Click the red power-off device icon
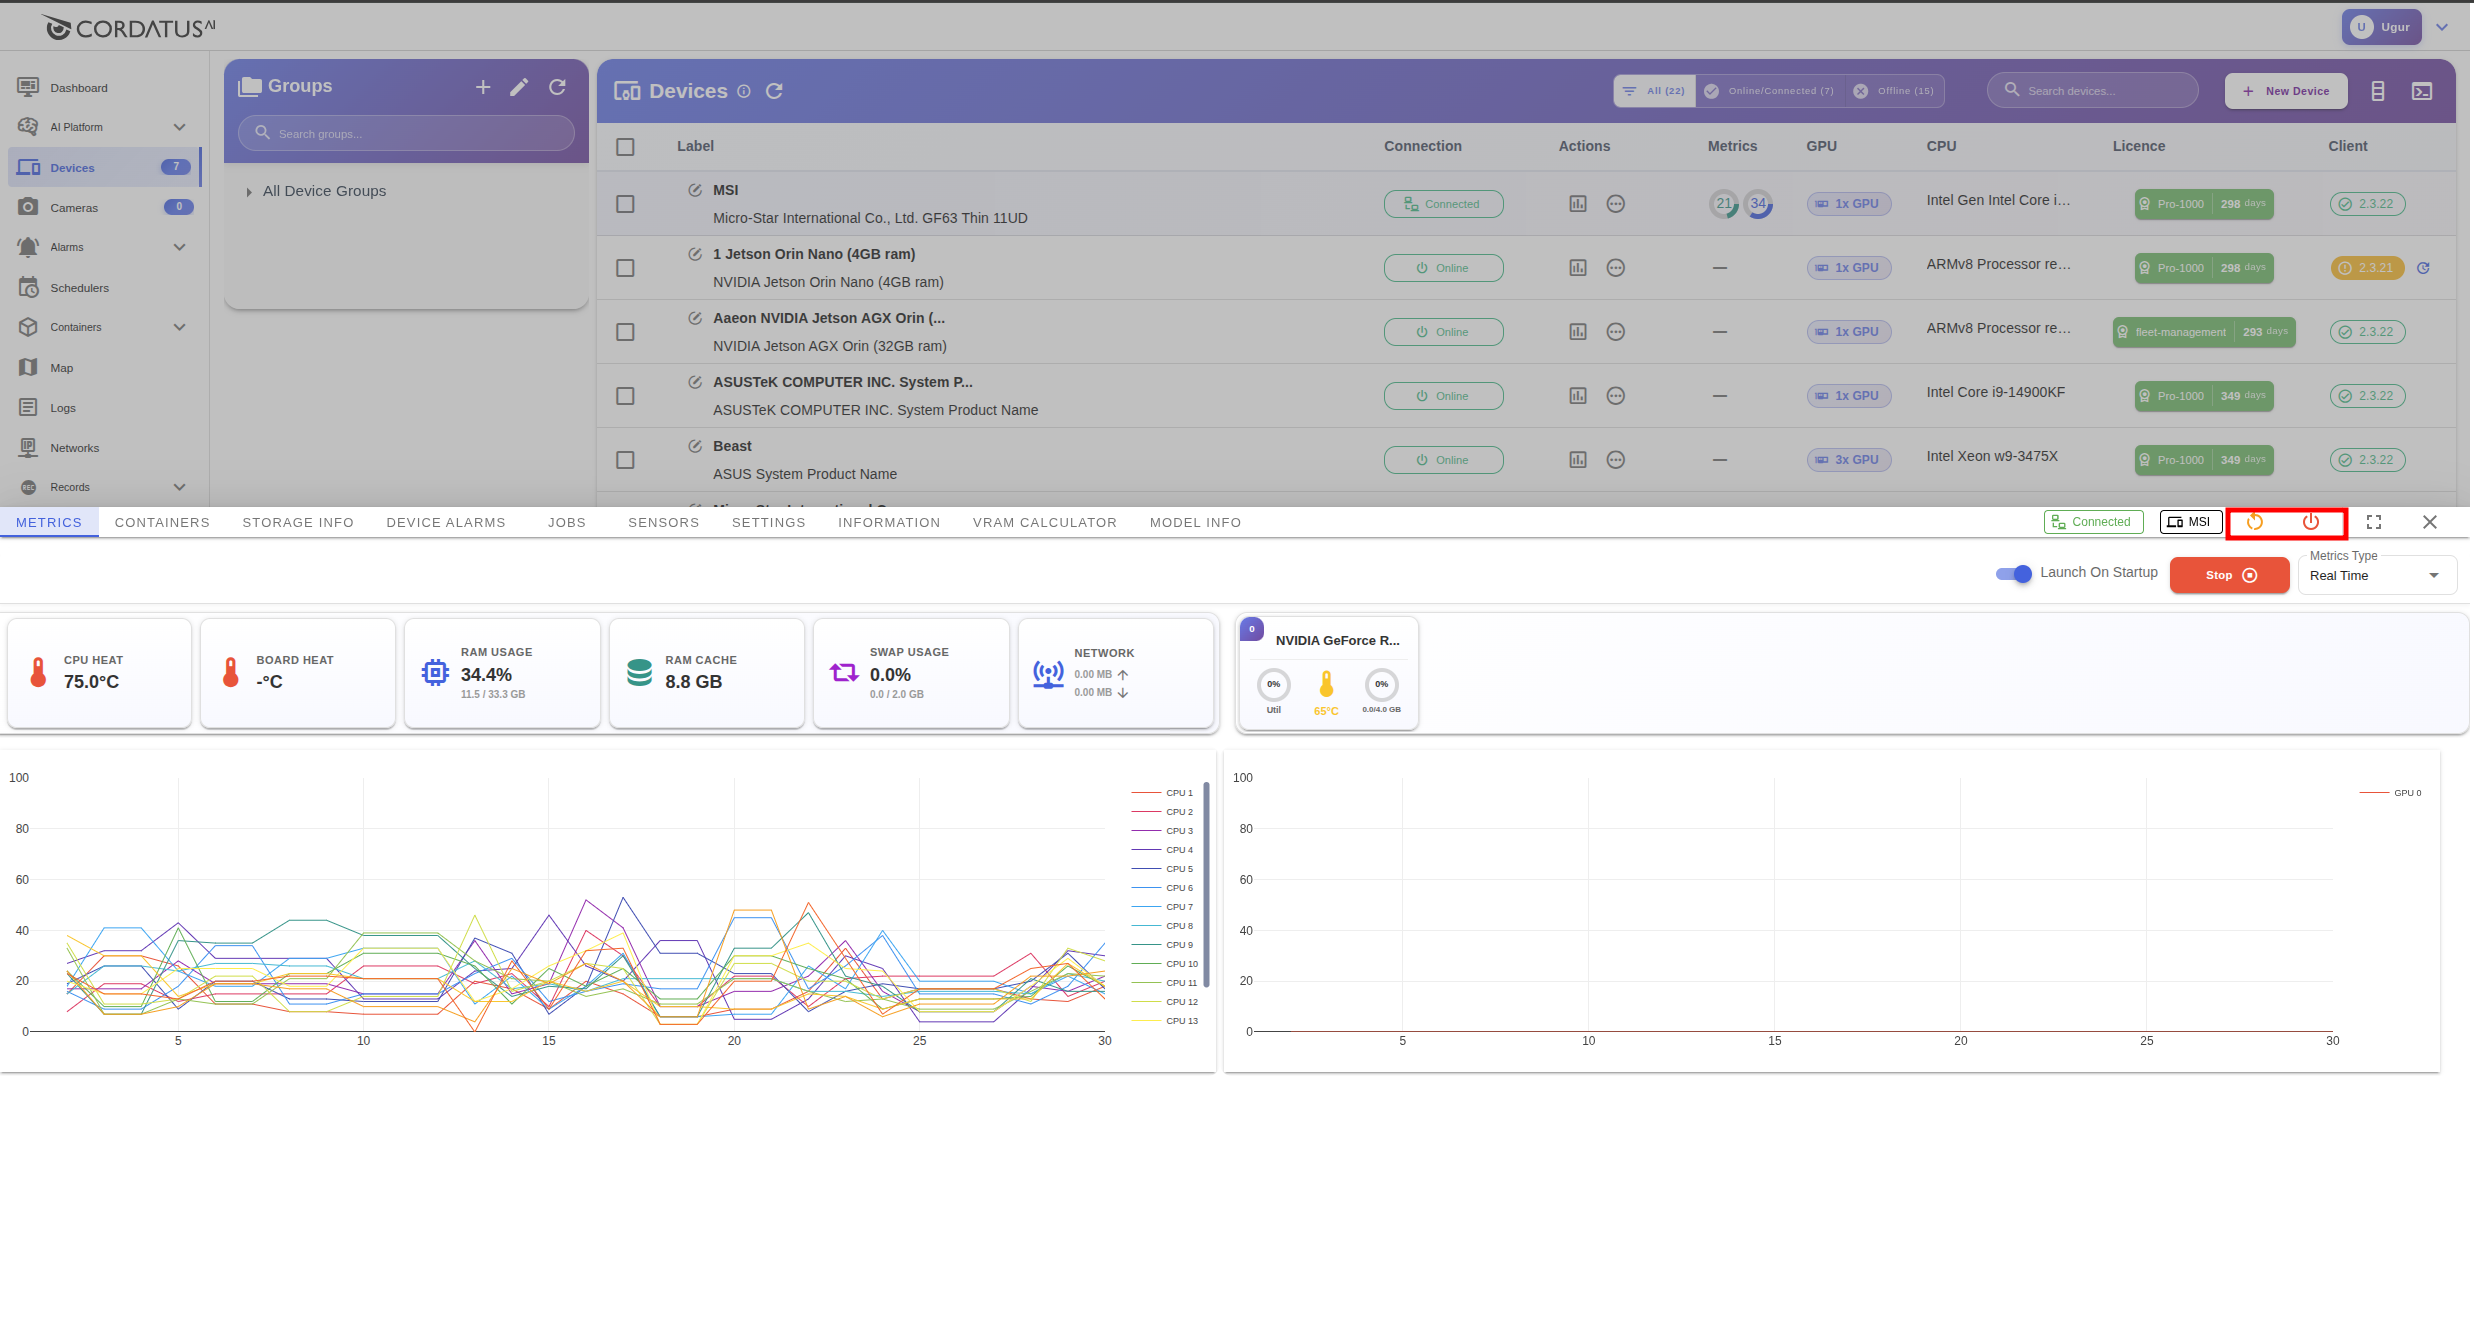The width and height of the screenshot is (2474, 1326). (2310, 522)
